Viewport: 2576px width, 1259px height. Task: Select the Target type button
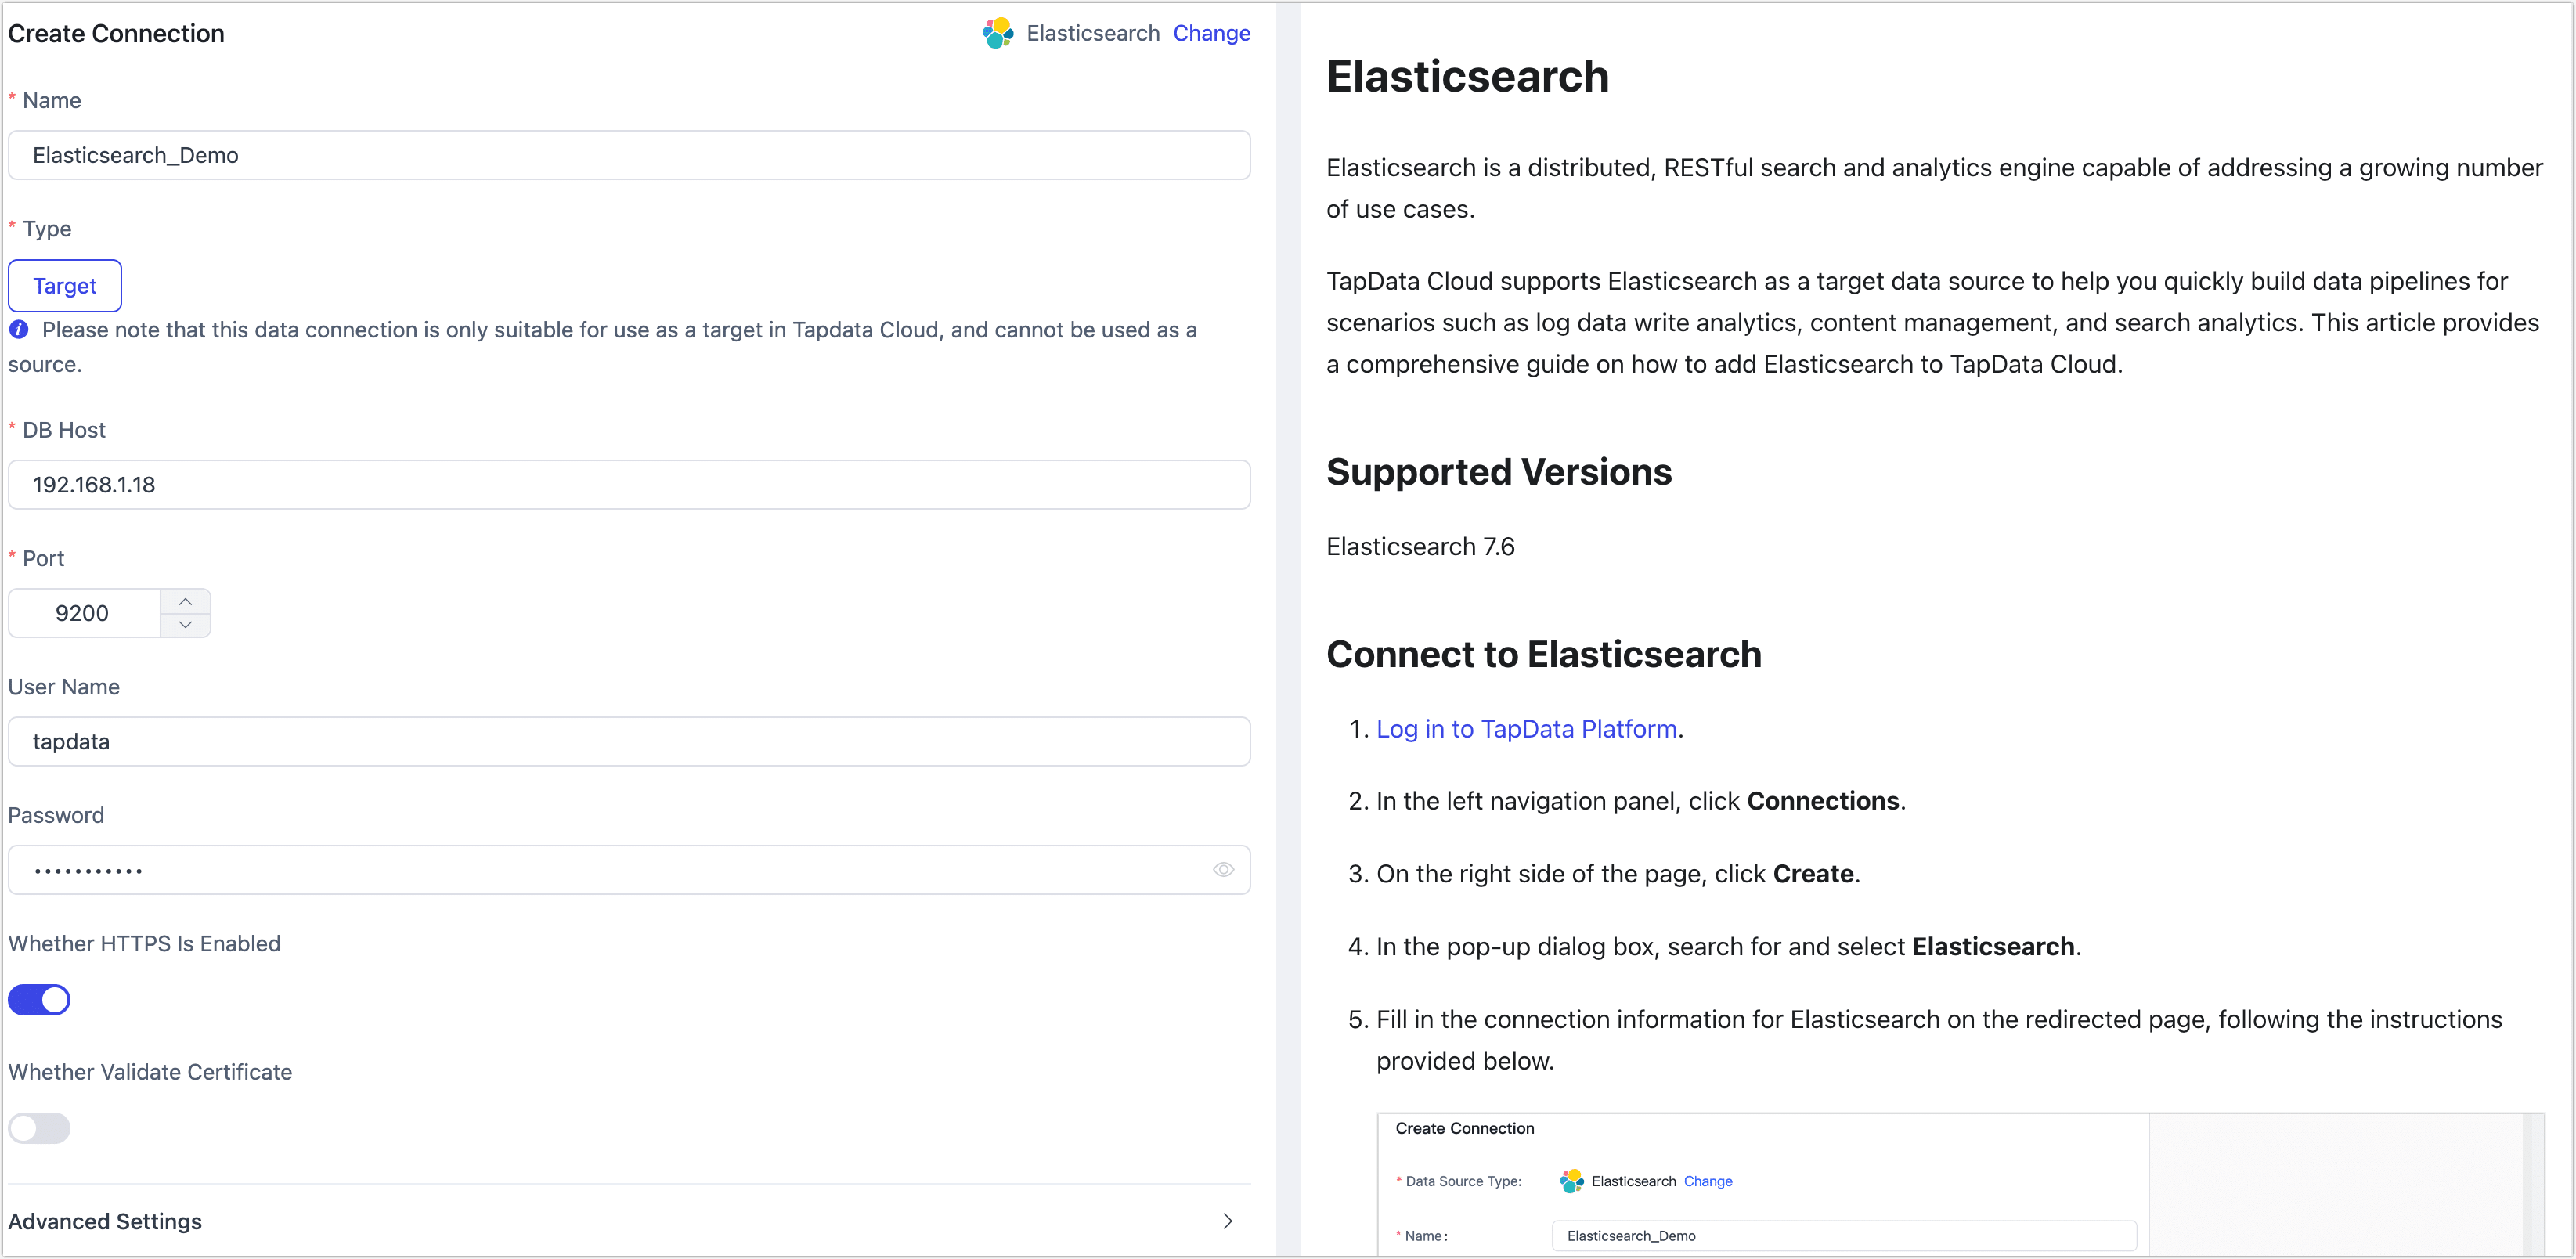64,285
